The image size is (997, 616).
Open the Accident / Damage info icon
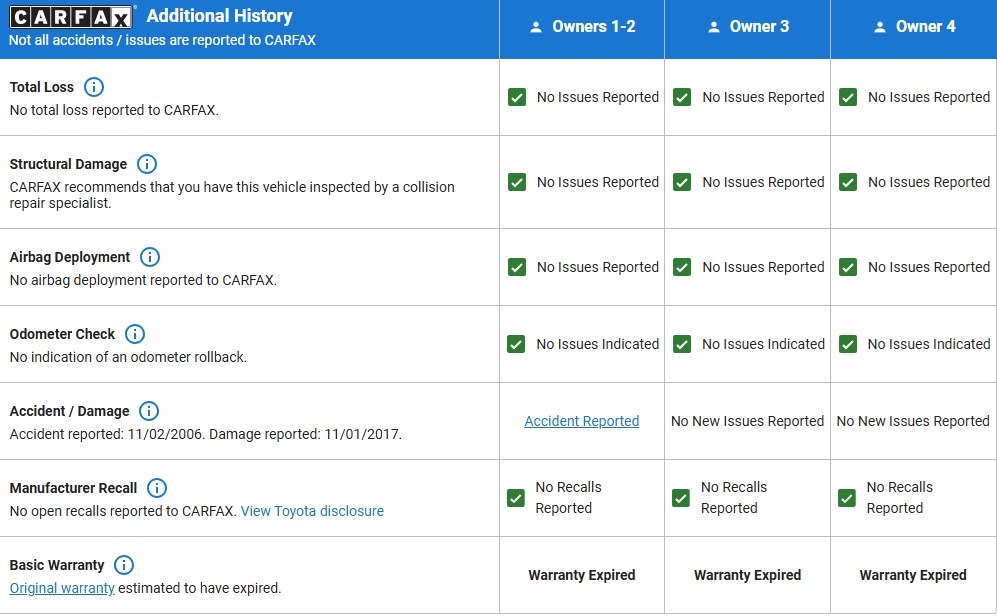click(149, 411)
